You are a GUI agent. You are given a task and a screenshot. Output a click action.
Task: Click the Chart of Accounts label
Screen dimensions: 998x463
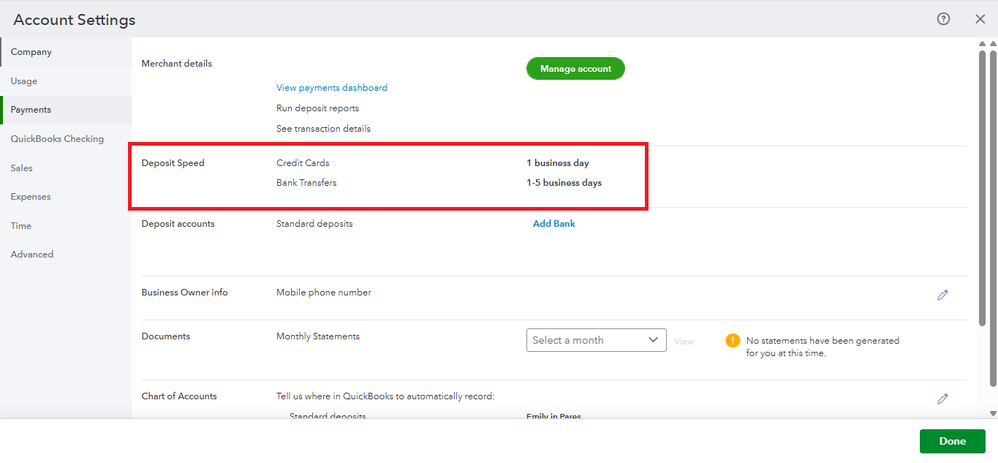click(179, 396)
